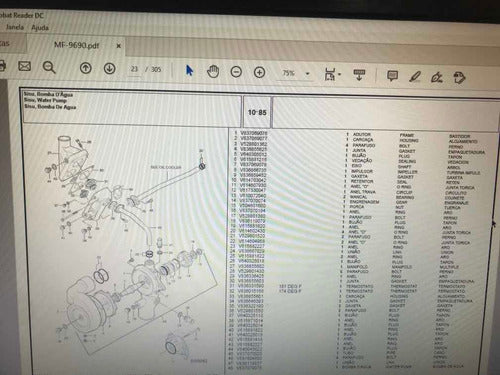Zoom in with plus circle
This screenshot has height=375, width=500.
pos(259,72)
